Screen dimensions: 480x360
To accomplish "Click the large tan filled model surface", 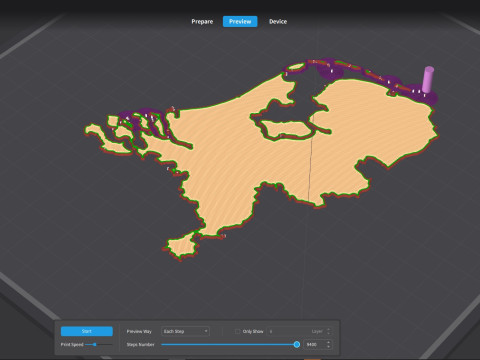I will 233,150.
